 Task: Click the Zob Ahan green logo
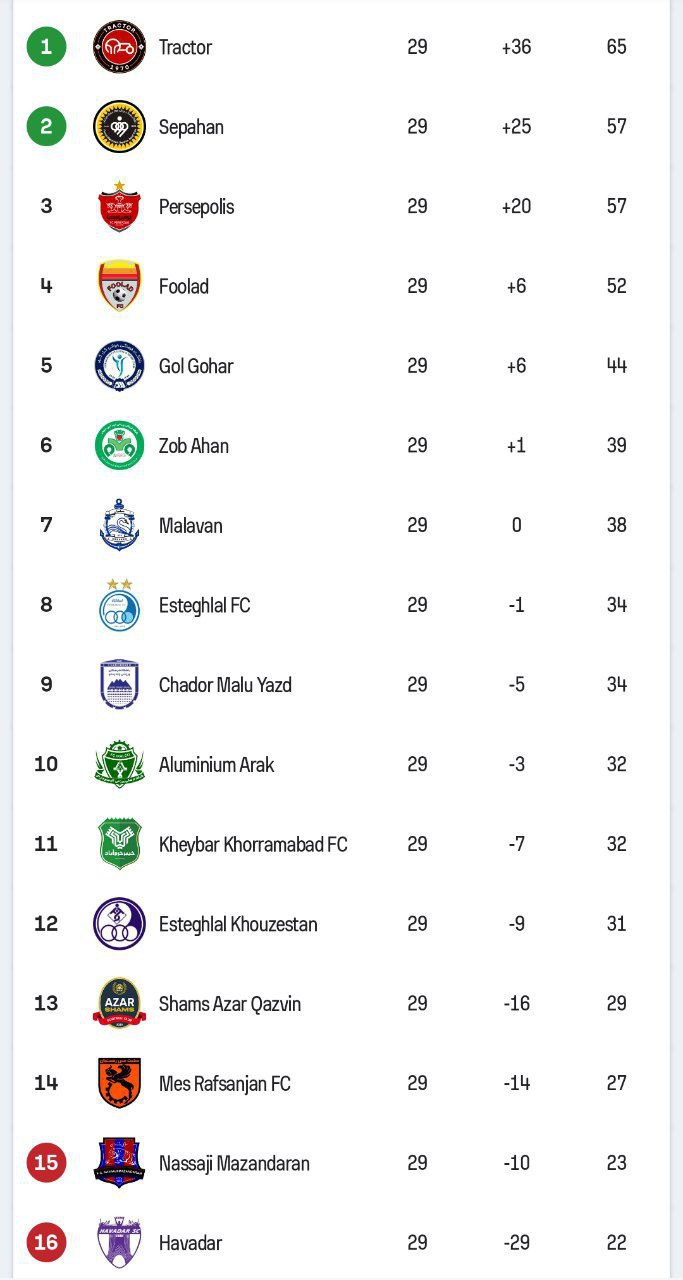(x=119, y=445)
